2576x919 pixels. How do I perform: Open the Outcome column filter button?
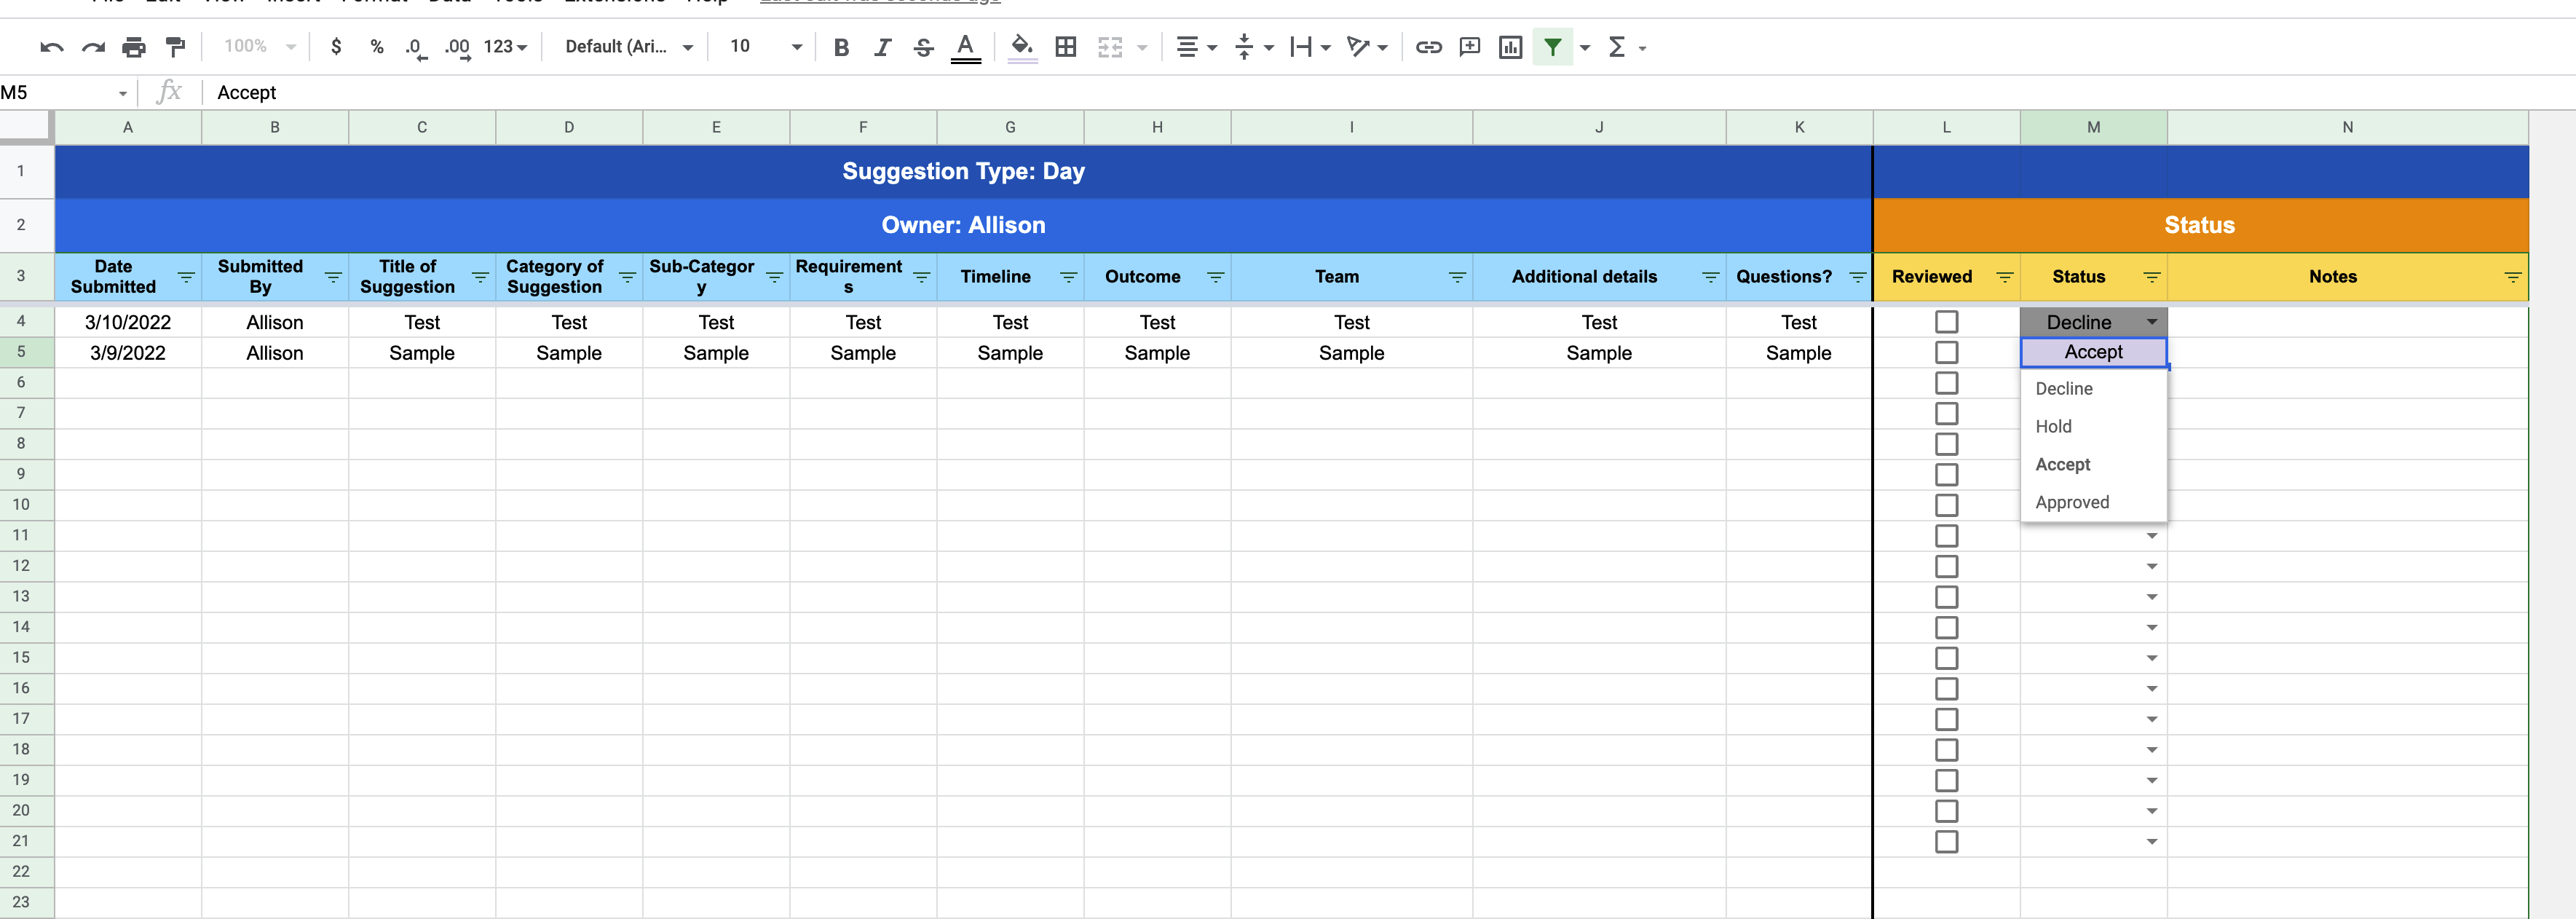(1215, 277)
